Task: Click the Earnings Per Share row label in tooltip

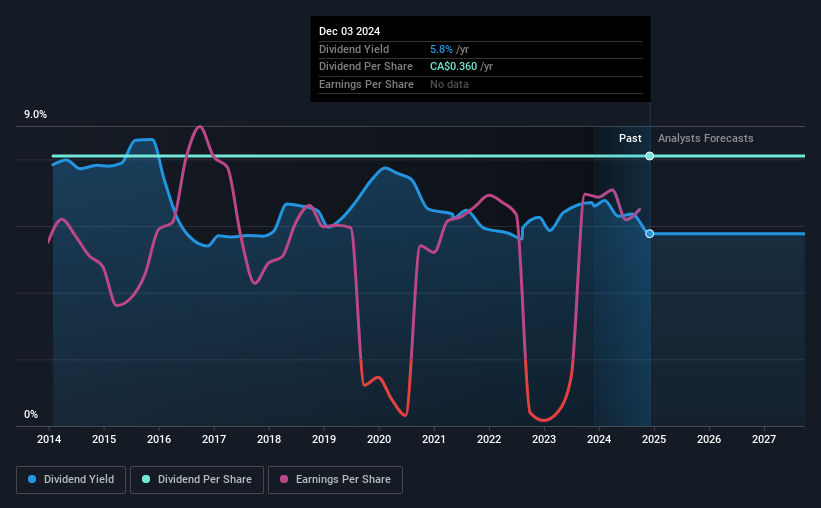Action: (x=366, y=84)
